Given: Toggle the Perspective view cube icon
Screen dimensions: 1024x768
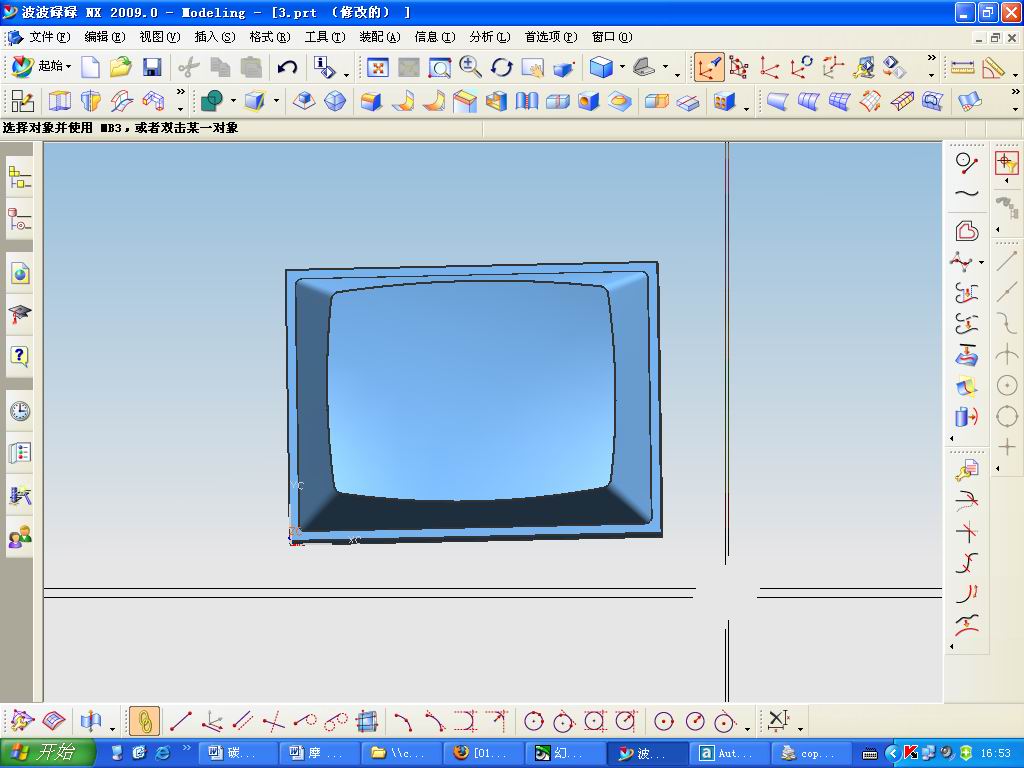Looking at the screenshot, I should click(564, 67).
